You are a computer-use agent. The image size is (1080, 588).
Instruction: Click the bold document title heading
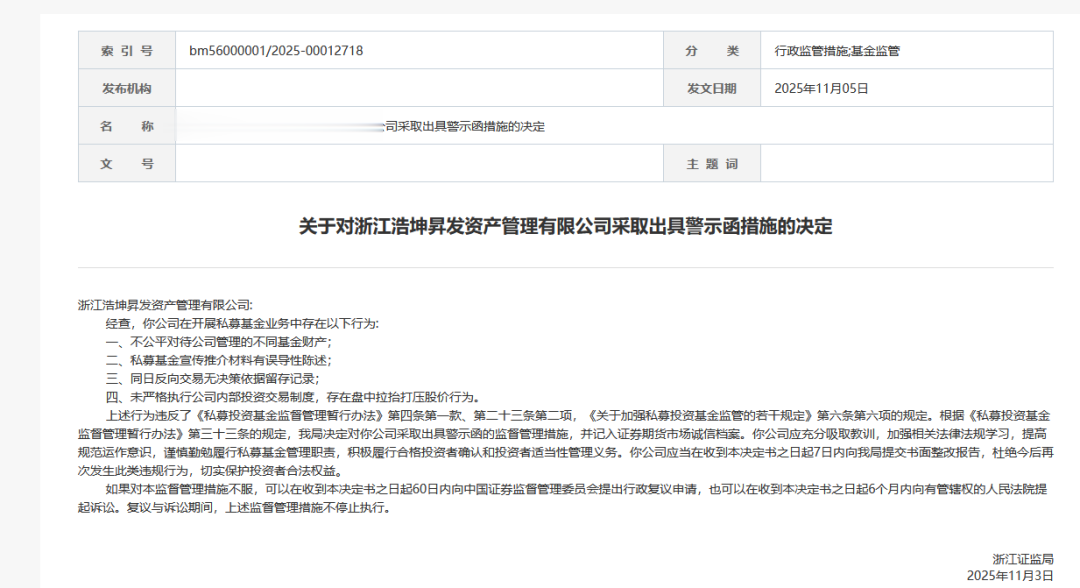565,226
